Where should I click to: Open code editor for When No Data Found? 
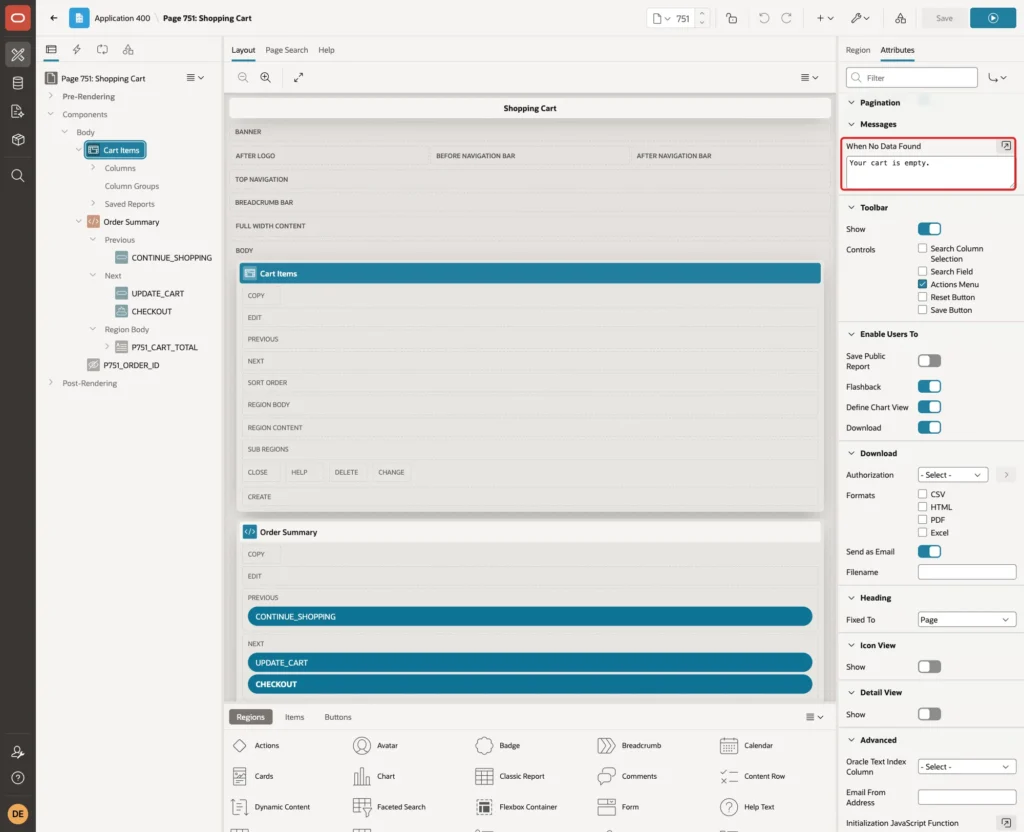[x=1006, y=146]
